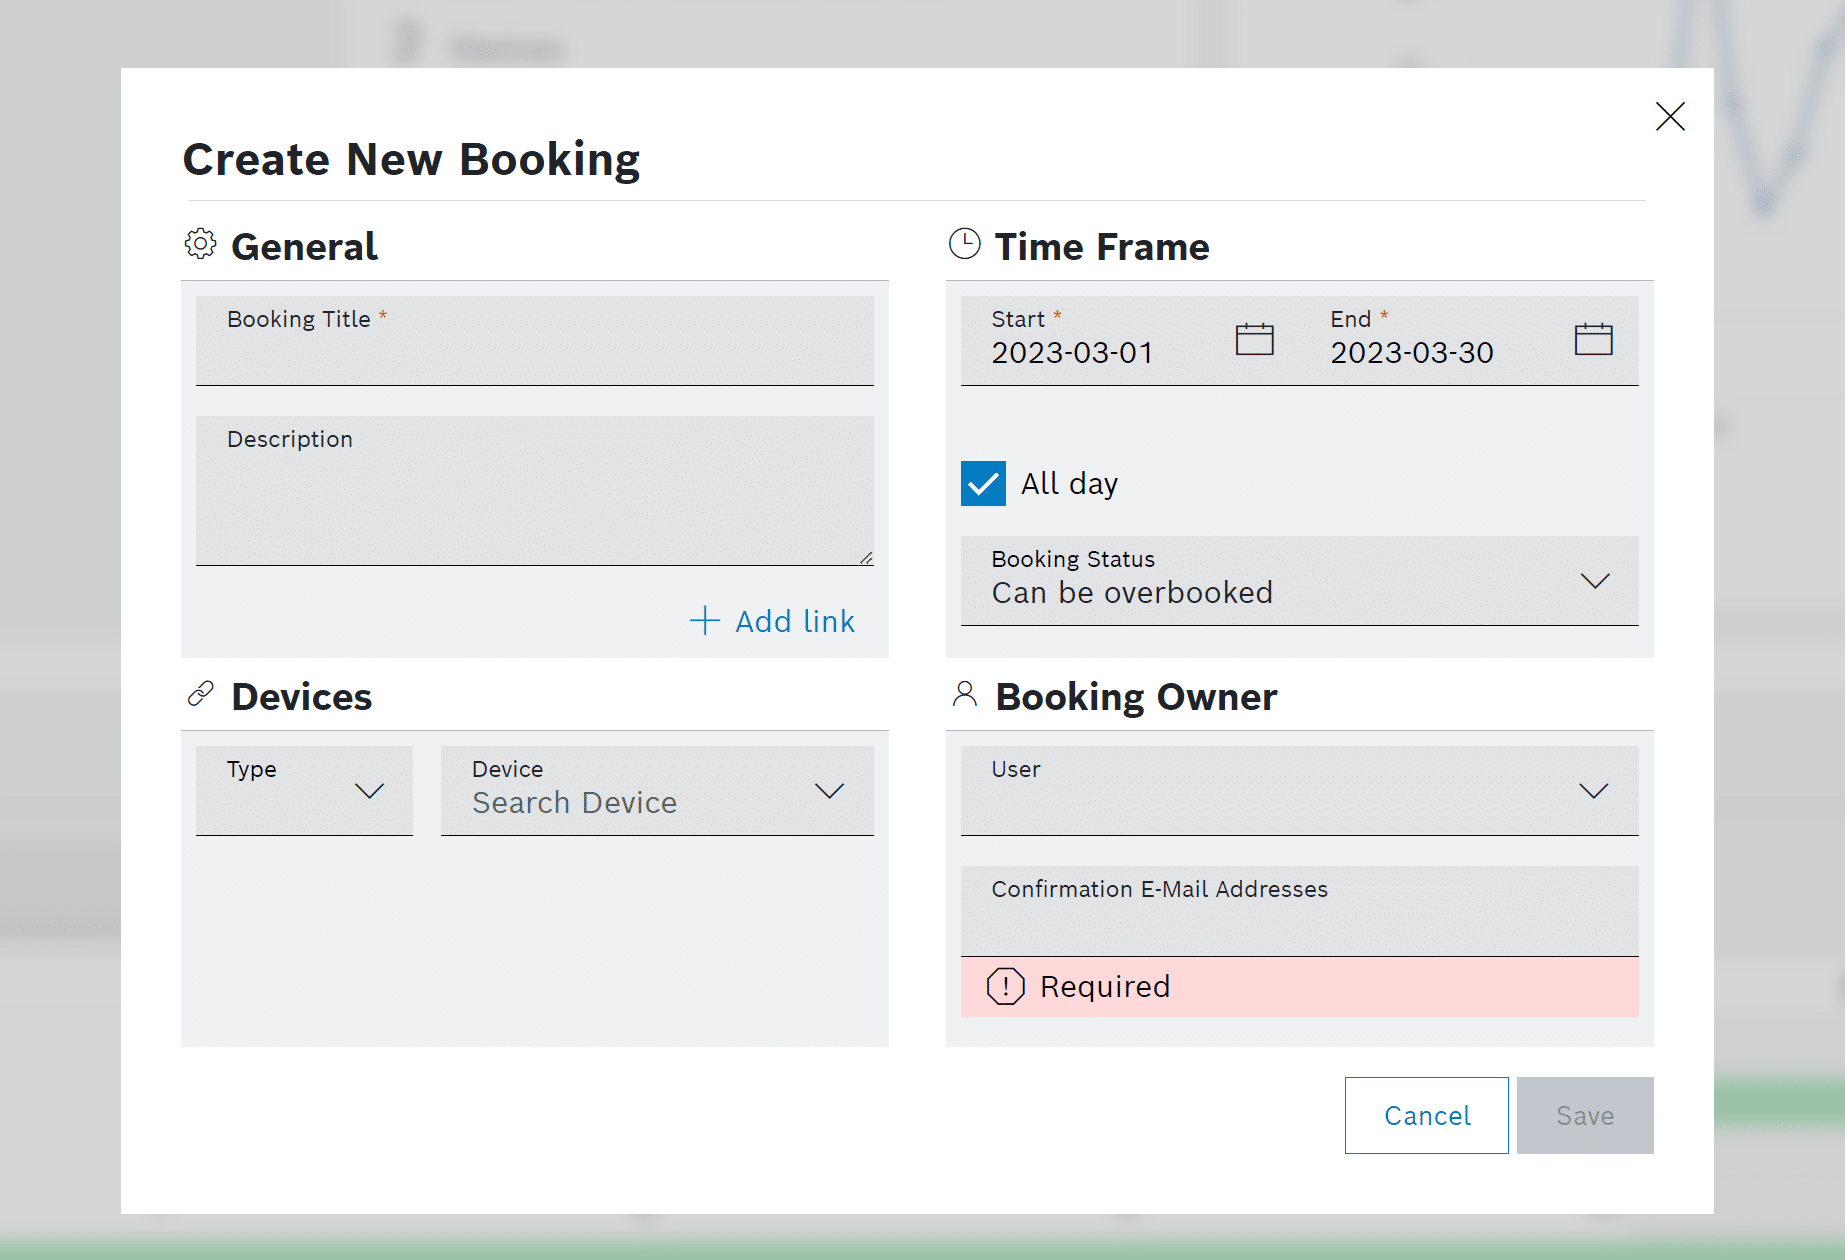Click the General section gear icon
This screenshot has width=1845, height=1260.
pyautogui.click(x=201, y=244)
